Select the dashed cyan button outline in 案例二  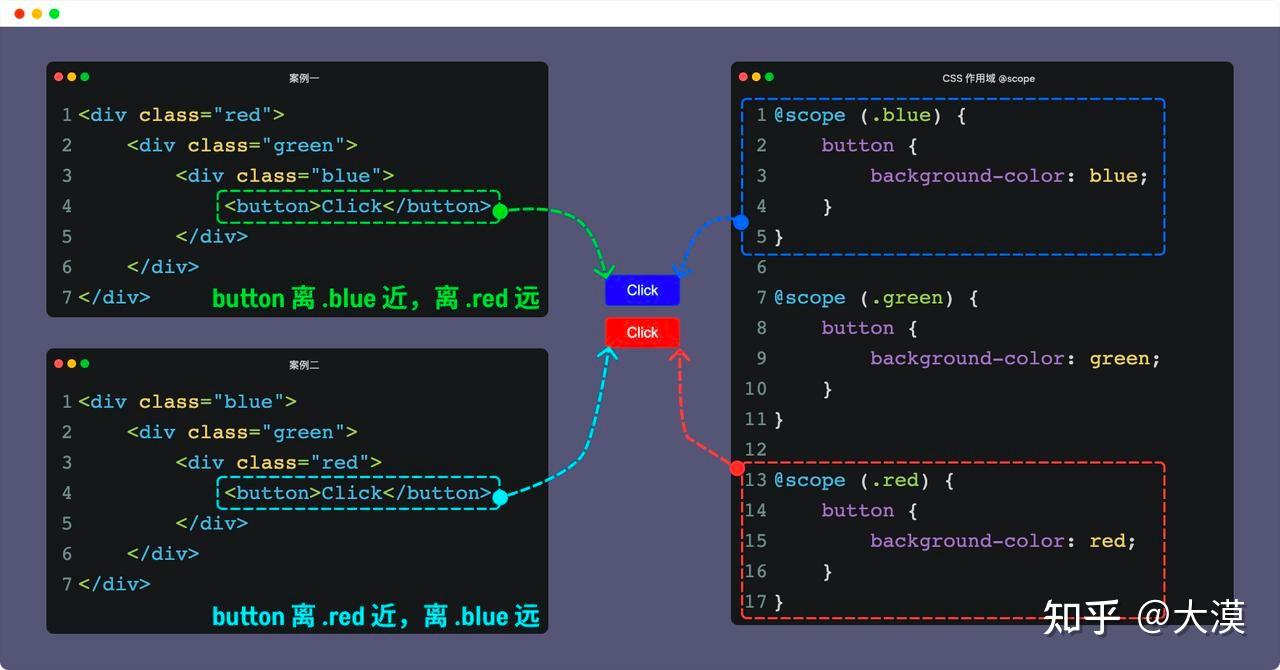point(357,492)
